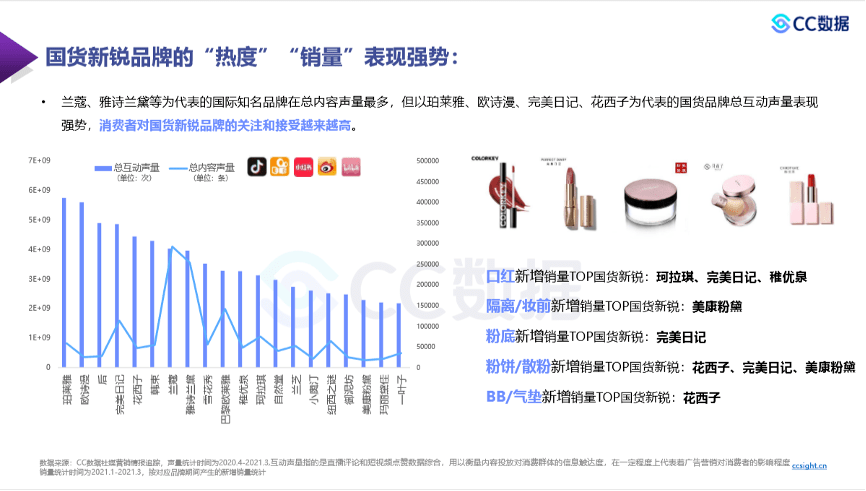Click the 粉饼/散粉 category label
The width and height of the screenshot is (866, 491).
pyautogui.click(x=518, y=367)
